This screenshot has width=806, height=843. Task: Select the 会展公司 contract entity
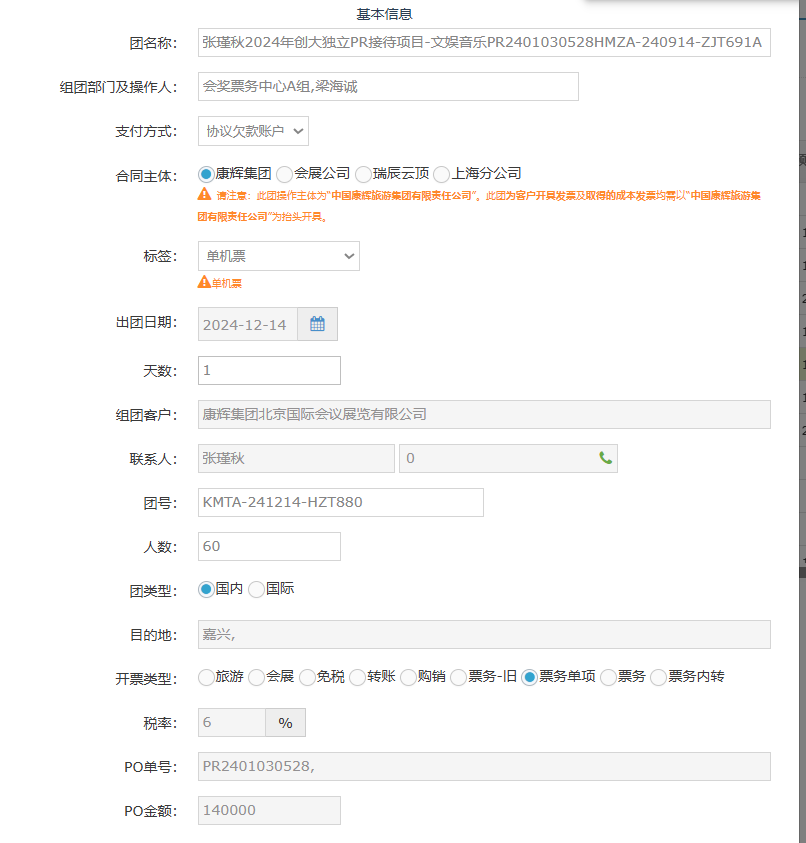[x=284, y=174]
